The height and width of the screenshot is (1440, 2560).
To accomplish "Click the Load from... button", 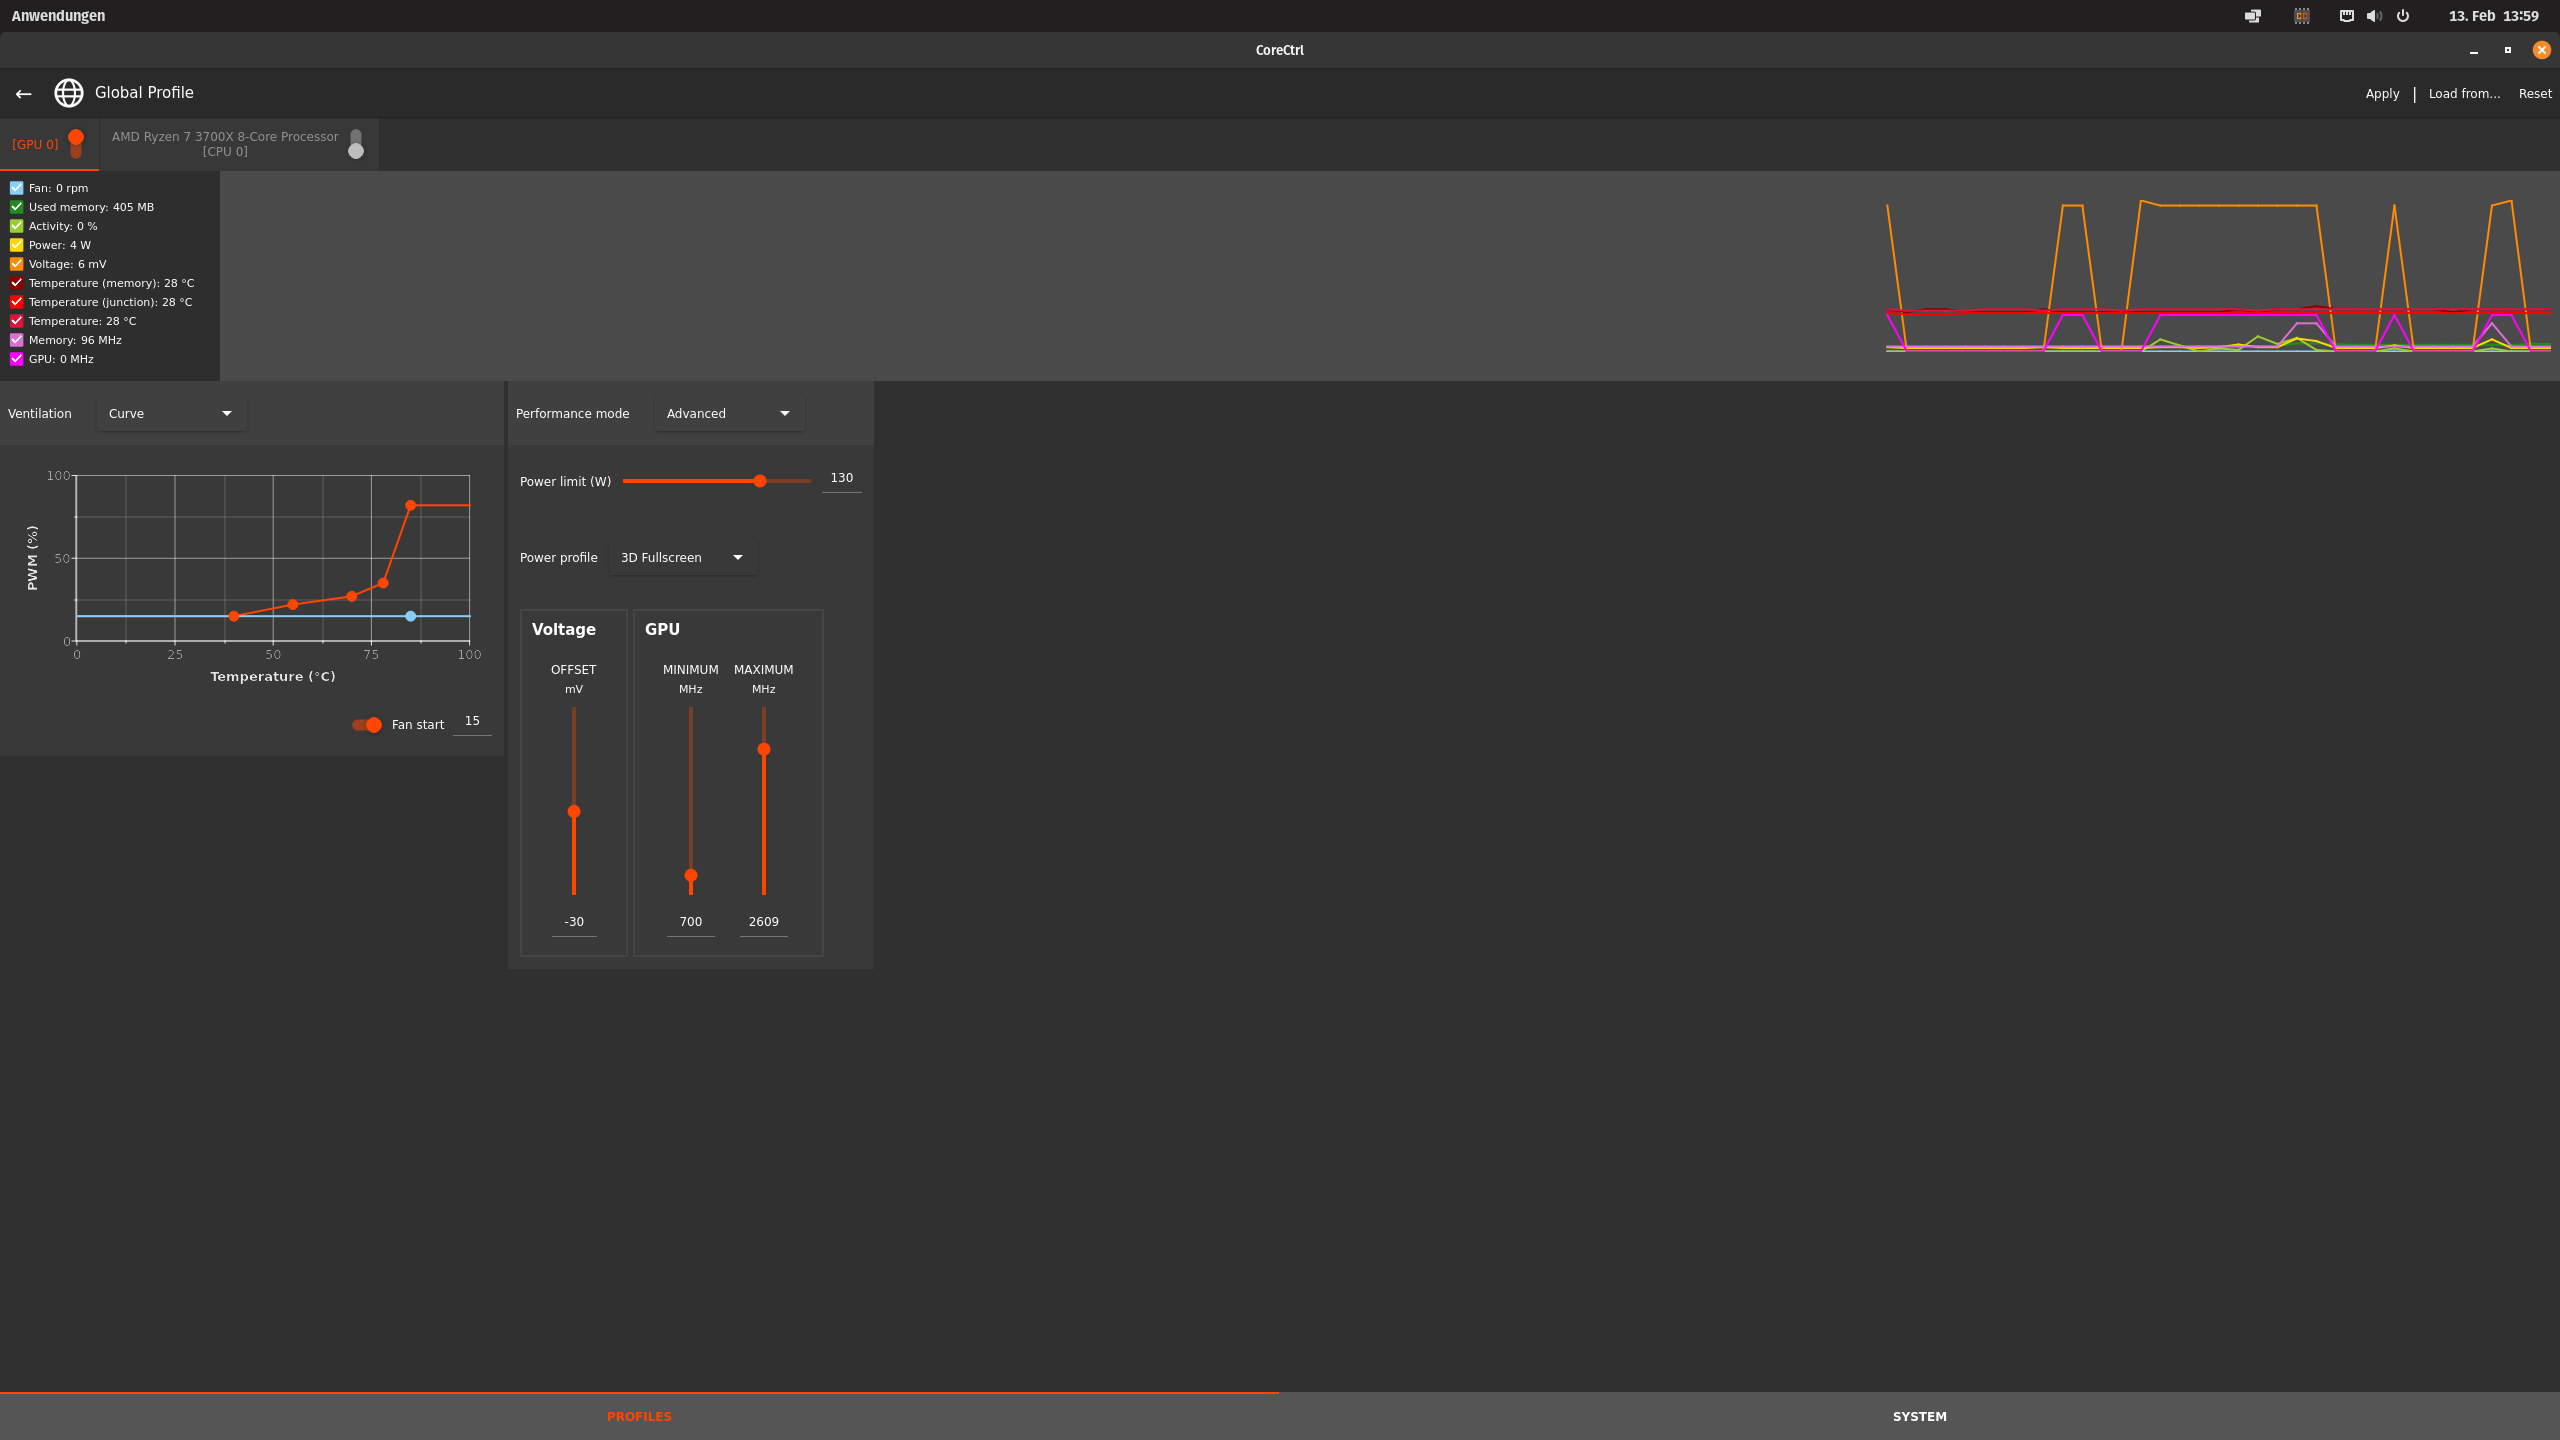I will point(2464,94).
